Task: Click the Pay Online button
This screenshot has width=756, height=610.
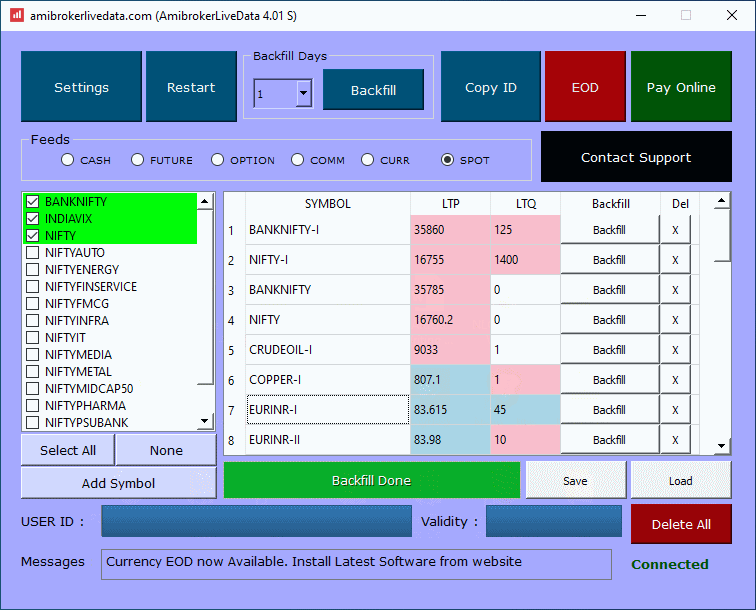Action: (x=681, y=87)
